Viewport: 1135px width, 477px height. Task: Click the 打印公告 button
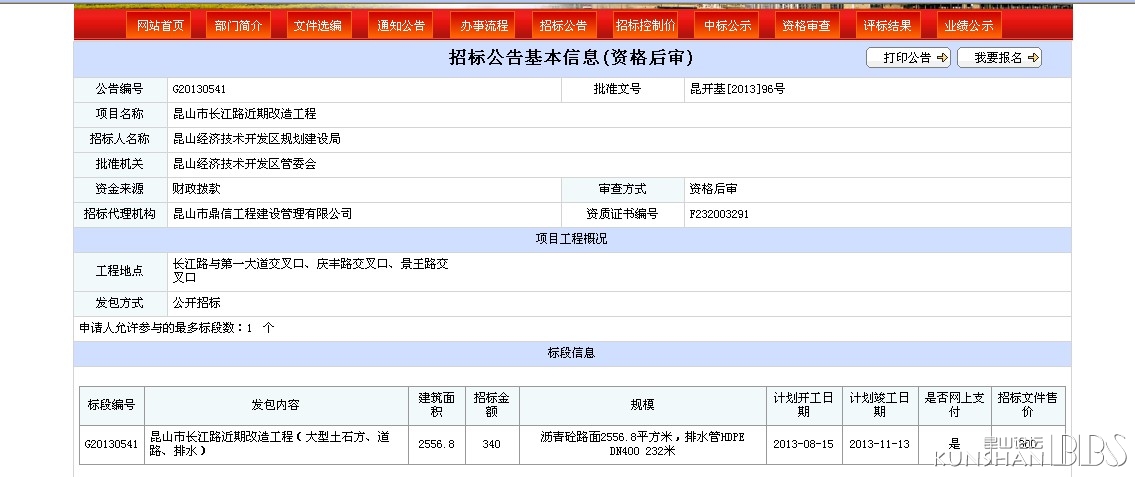click(908, 58)
